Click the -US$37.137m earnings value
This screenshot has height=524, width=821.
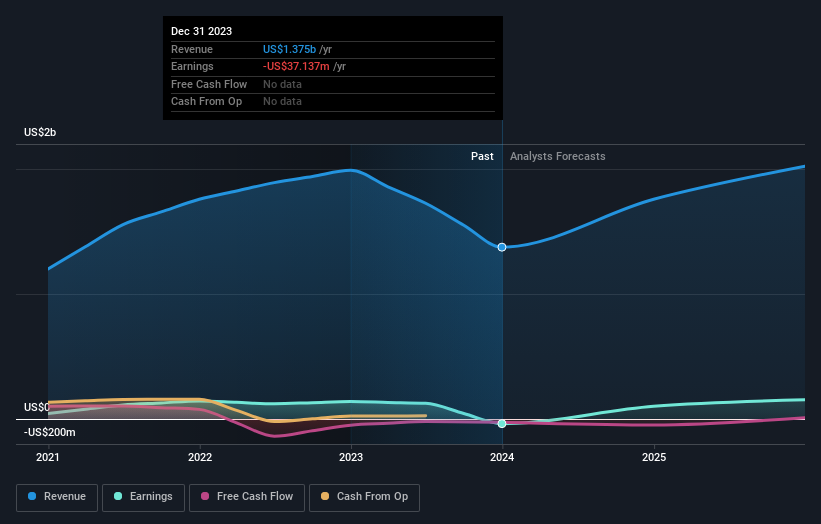[x=296, y=66]
